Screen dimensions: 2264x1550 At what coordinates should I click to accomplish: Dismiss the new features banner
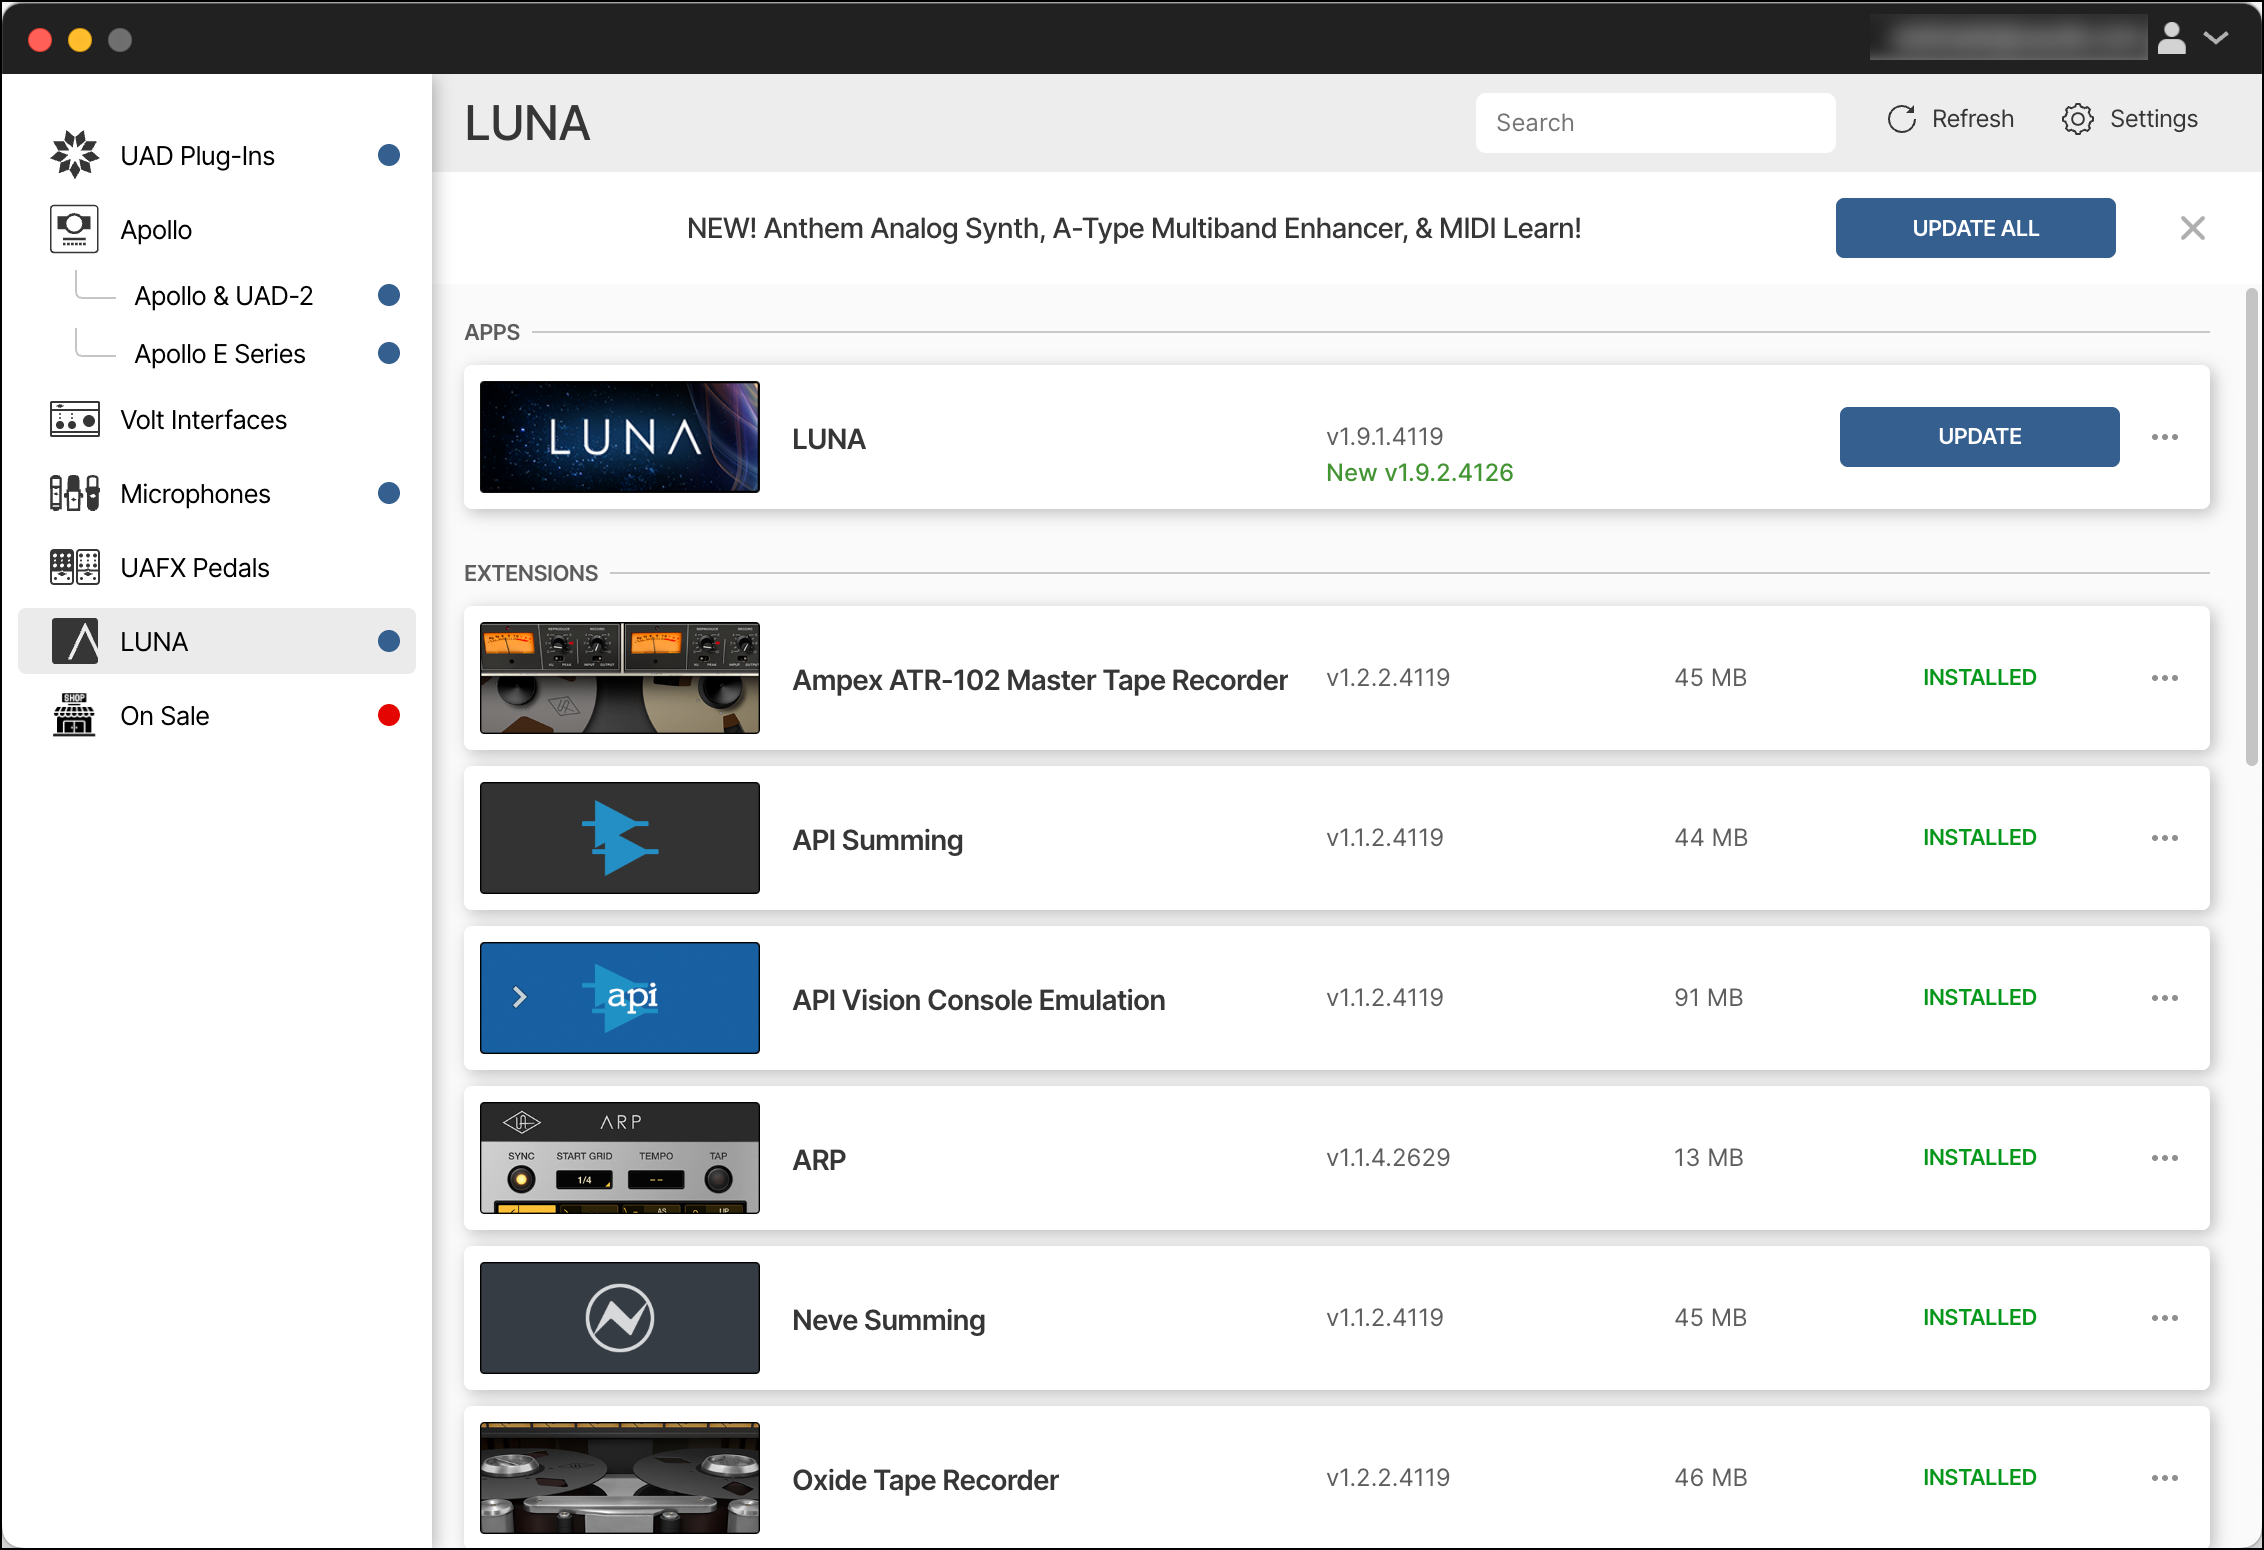[x=2192, y=228]
